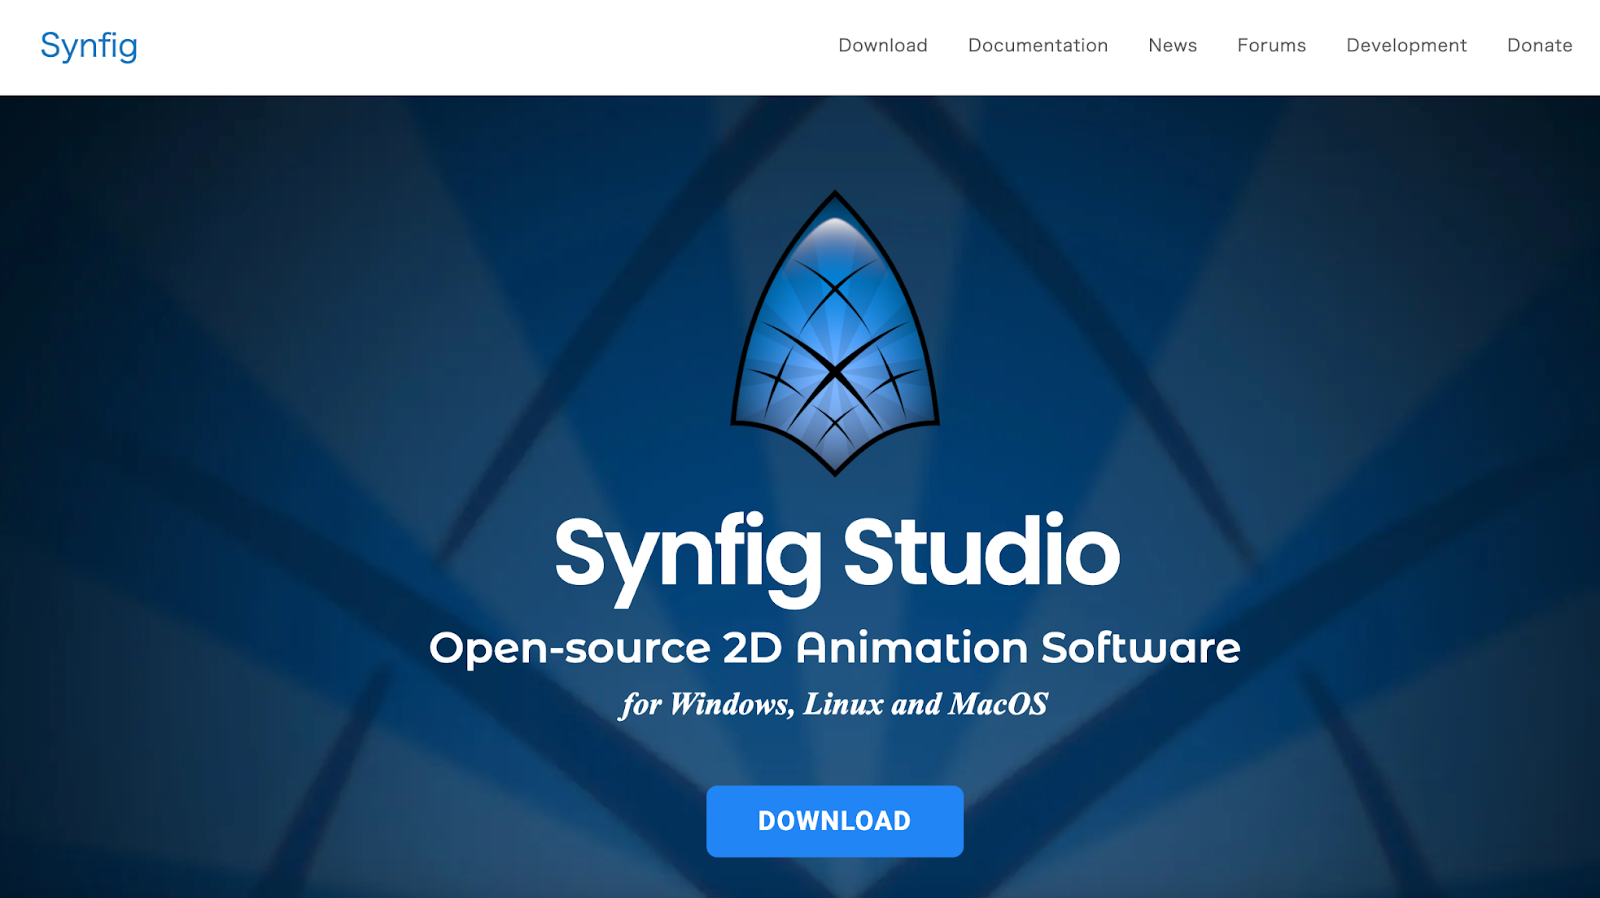The image size is (1600, 898).
Task: Open the Donate page
Action: [x=1539, y=46]
